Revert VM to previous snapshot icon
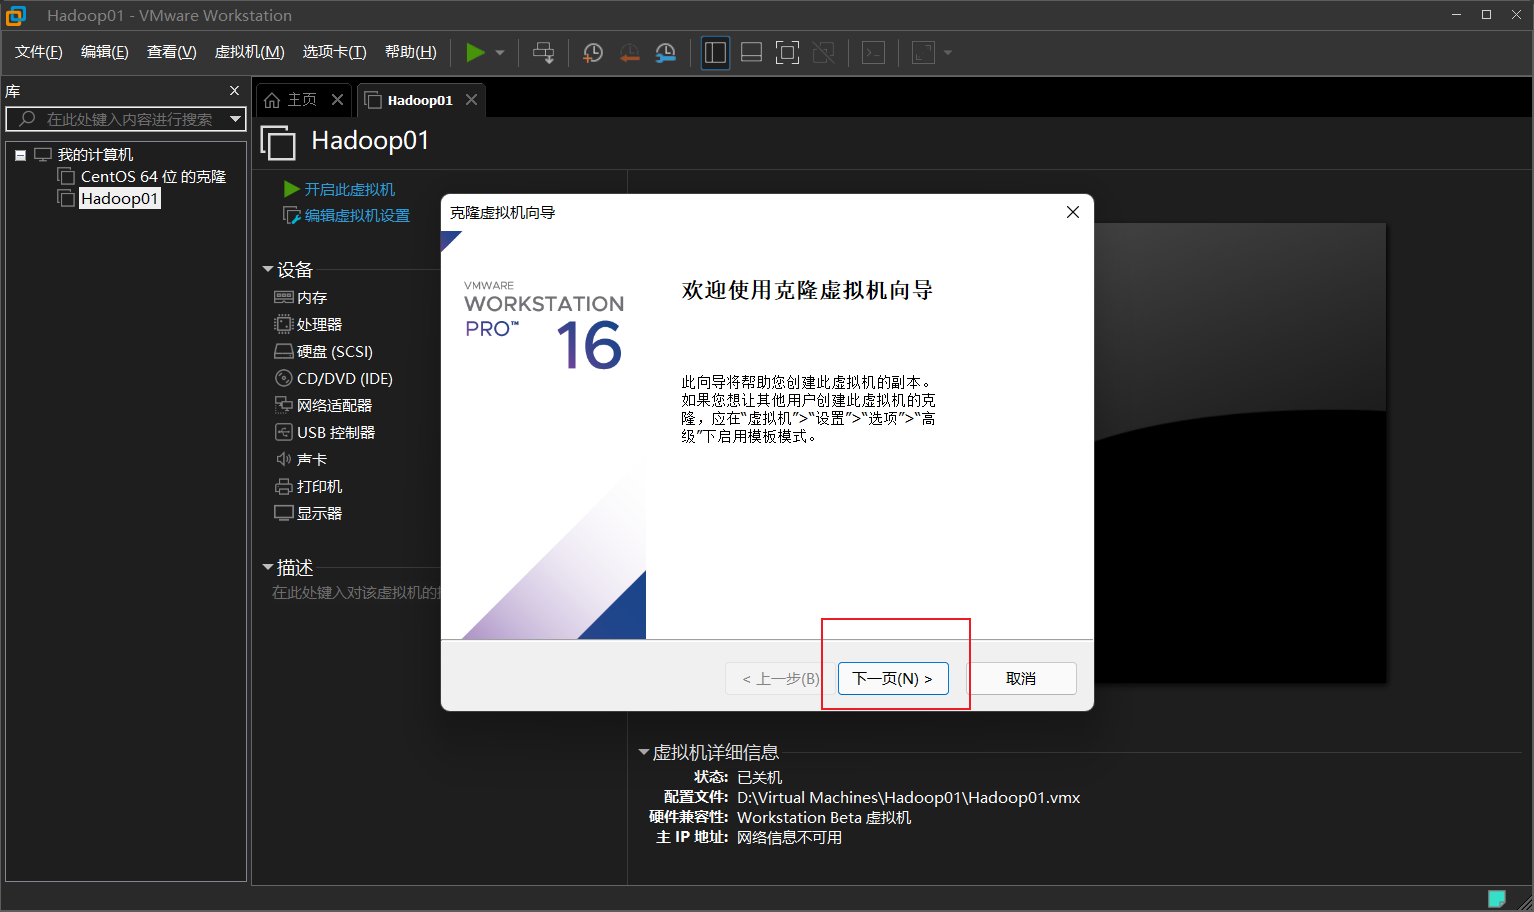This screenshot has width=1534, height=912. pos(629,53)
